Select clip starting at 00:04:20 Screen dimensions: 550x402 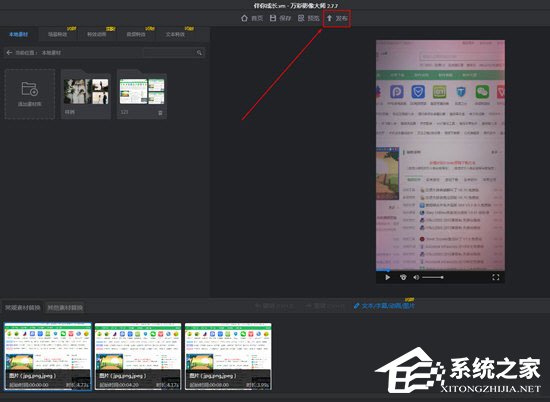pyautogui.click(x=138, y=356)
